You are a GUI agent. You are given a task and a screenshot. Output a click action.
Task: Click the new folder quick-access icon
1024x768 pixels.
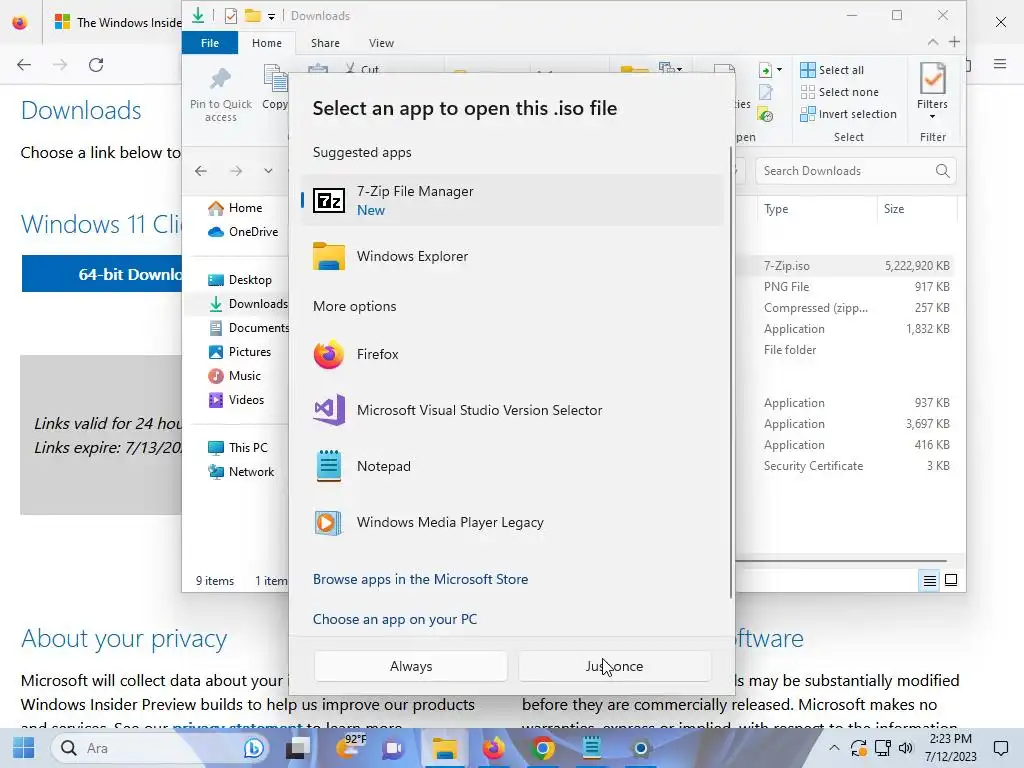[253, 16]
